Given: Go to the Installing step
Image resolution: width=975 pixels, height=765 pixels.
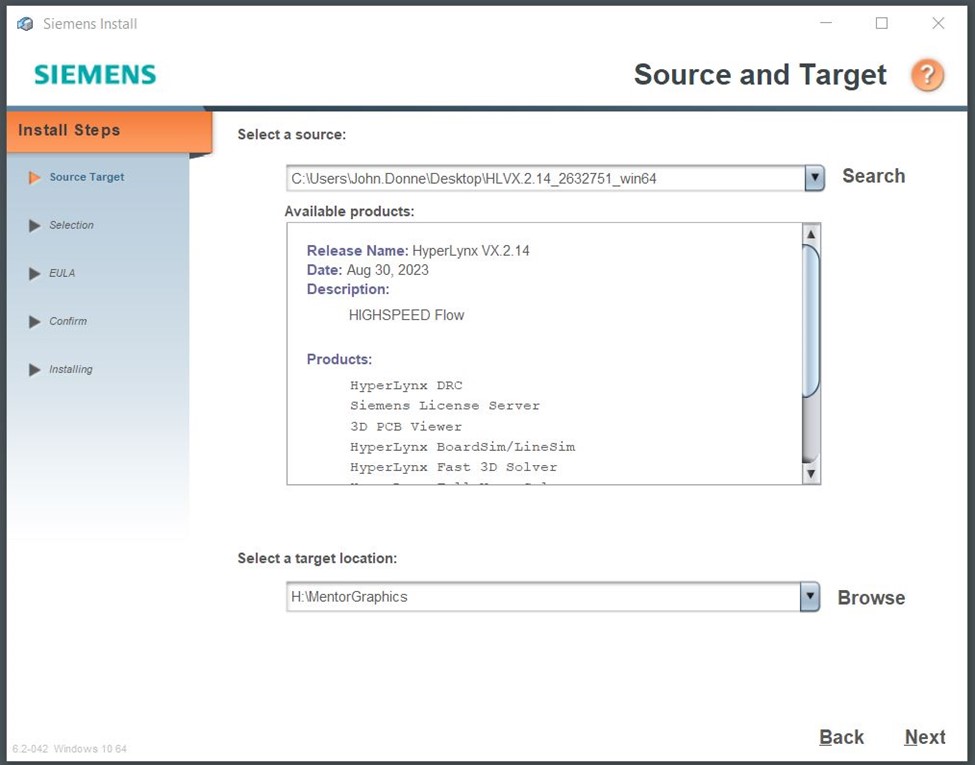Looking at the screenshot, I should [71, 369].
